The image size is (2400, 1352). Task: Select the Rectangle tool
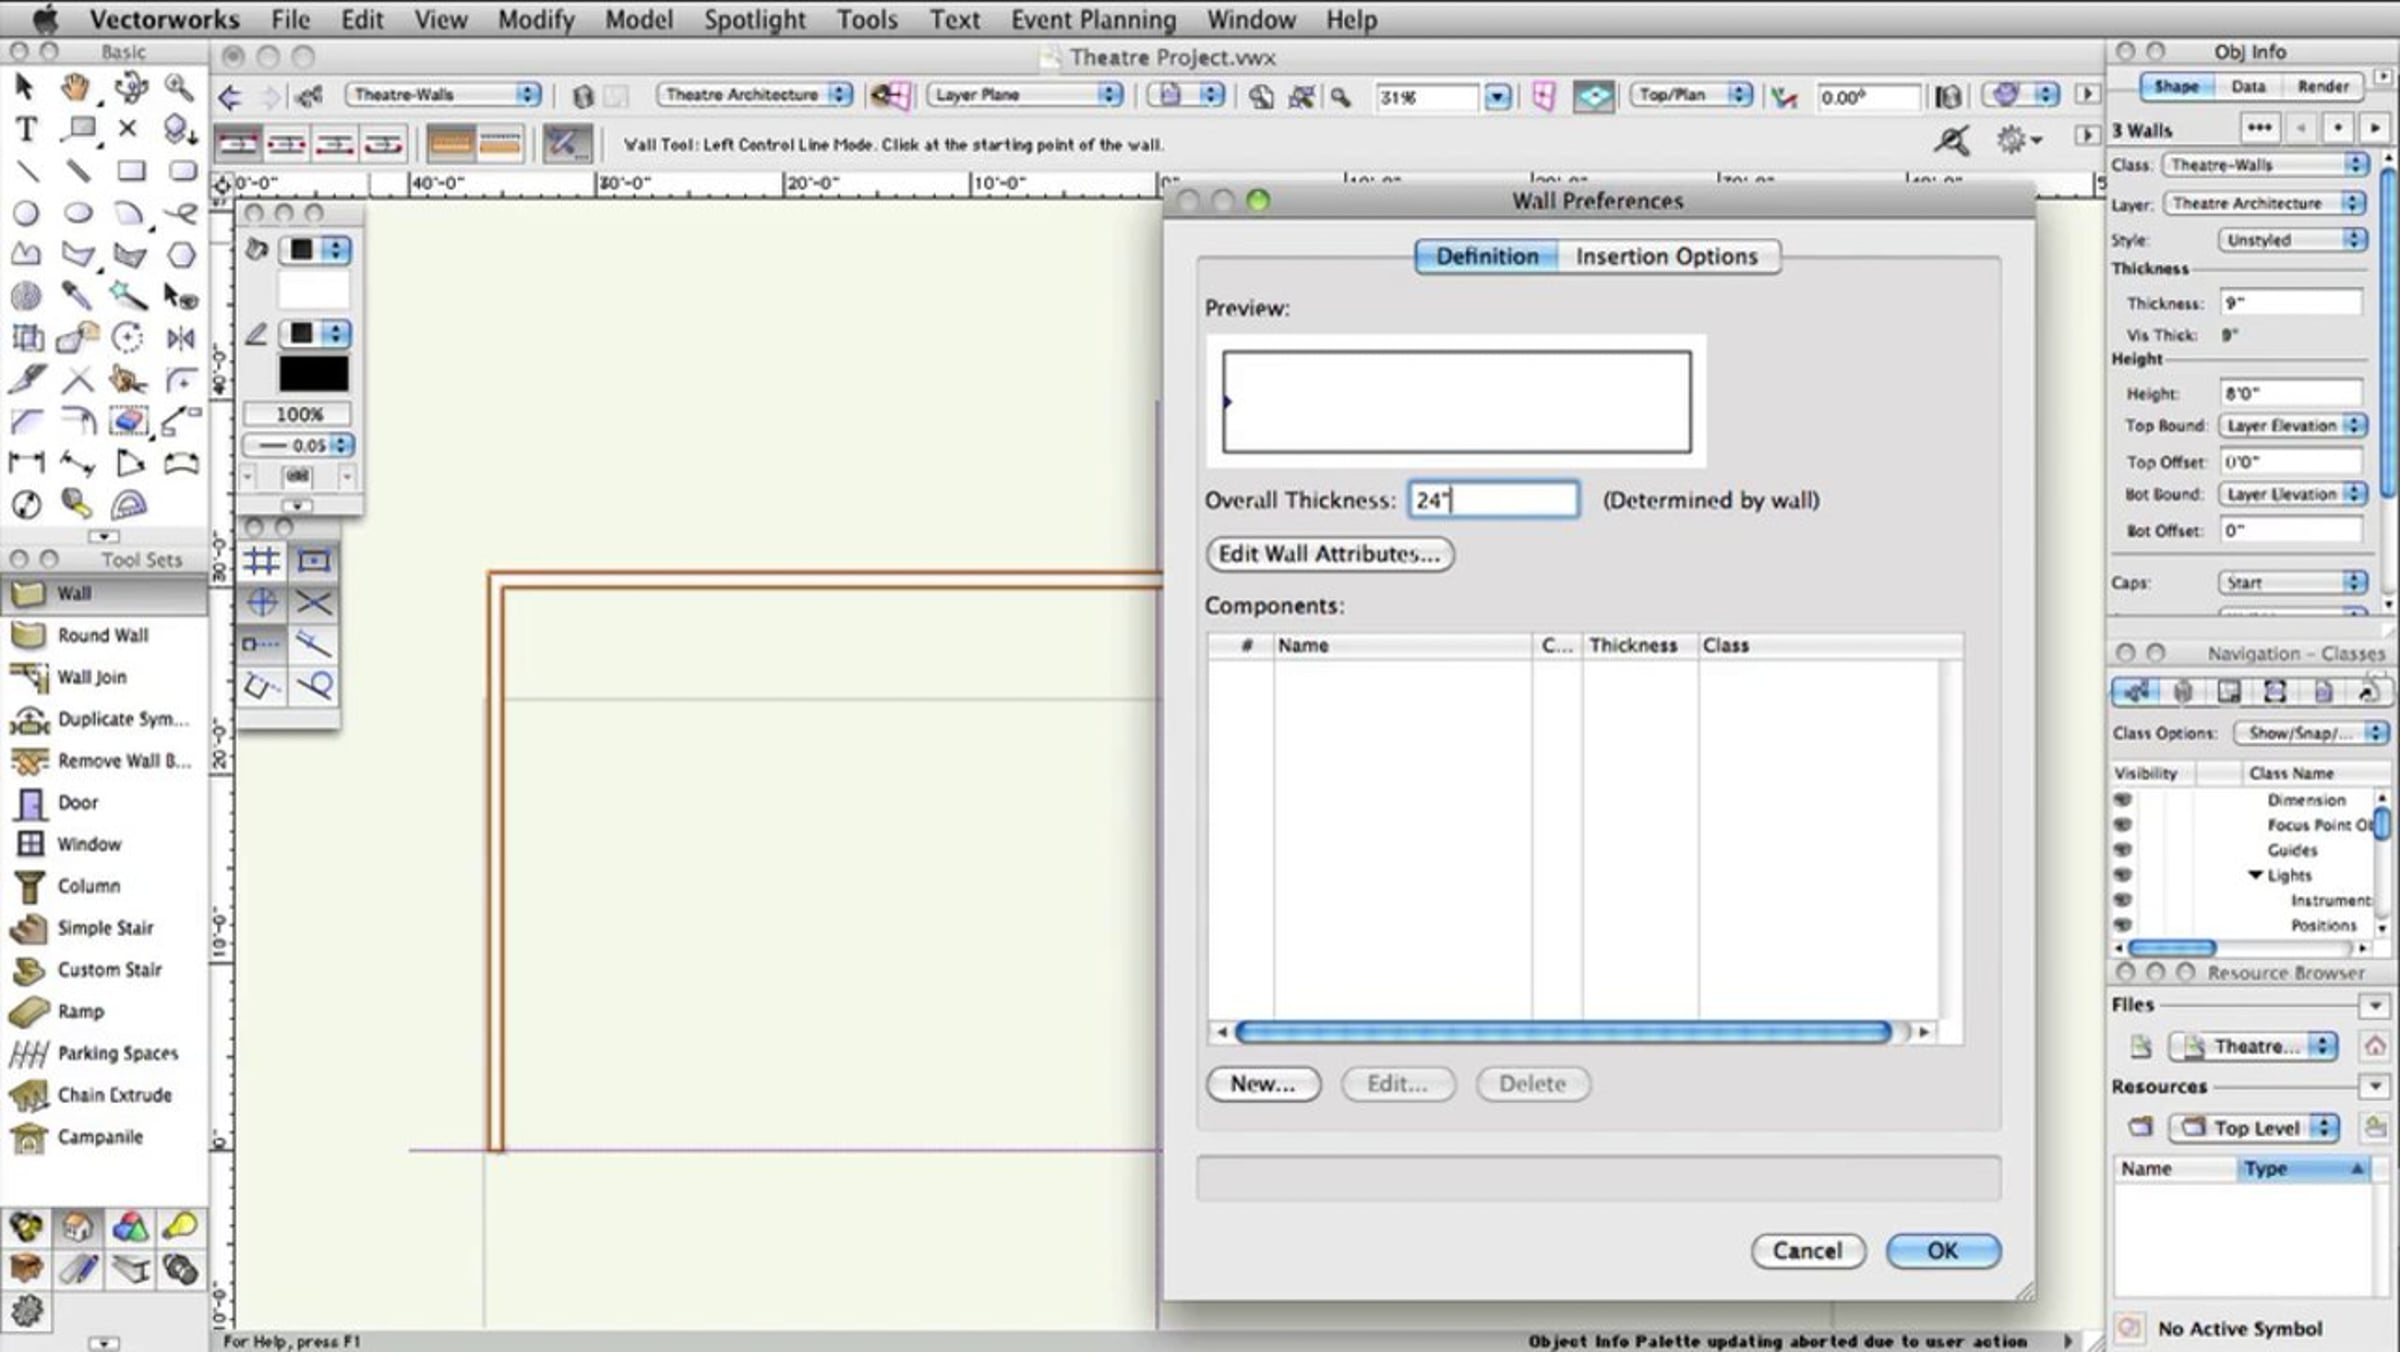point(130,171)
